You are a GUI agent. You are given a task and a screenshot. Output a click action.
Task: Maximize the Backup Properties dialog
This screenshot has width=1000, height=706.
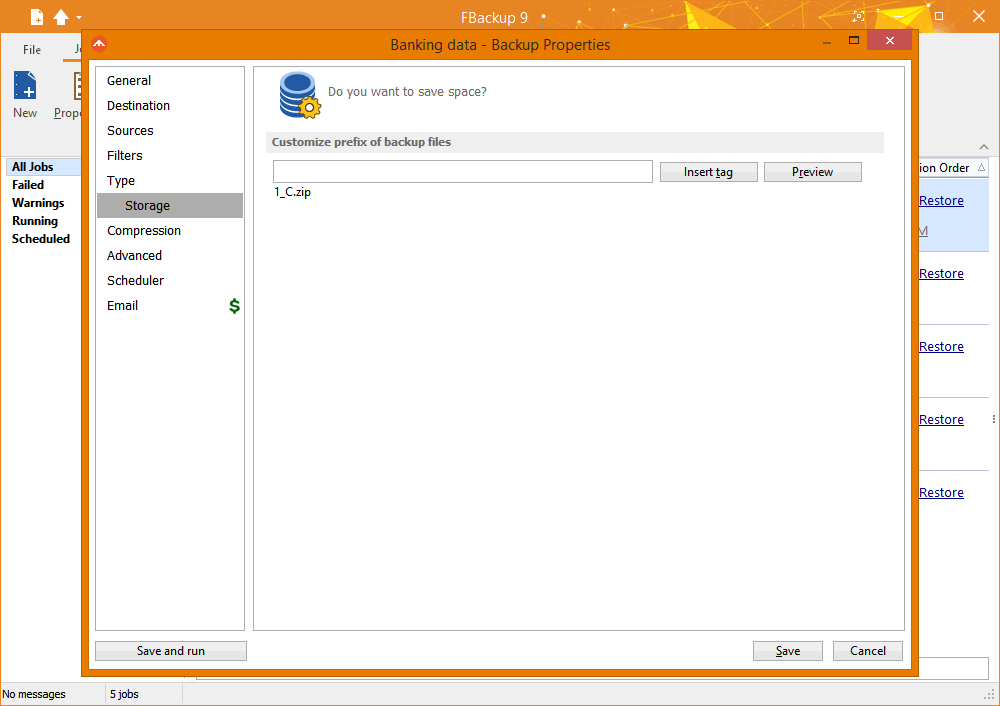tap(854, 41)
